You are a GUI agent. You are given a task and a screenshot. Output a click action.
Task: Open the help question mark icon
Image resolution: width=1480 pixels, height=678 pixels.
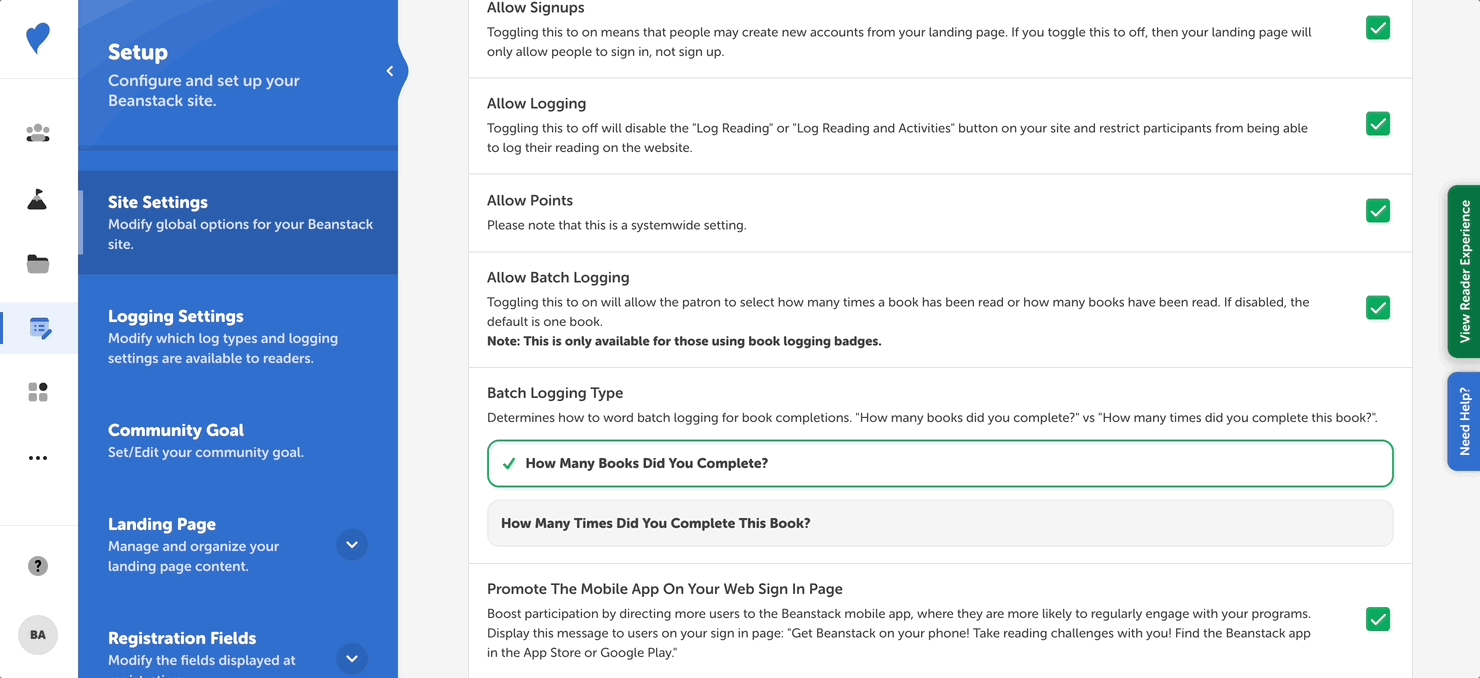click(38, 565)
